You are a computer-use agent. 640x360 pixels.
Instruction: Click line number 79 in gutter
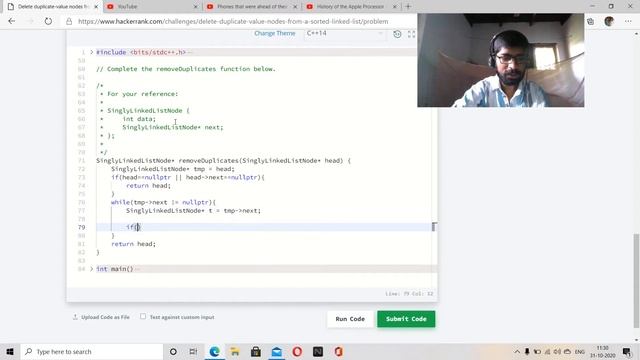81,227
